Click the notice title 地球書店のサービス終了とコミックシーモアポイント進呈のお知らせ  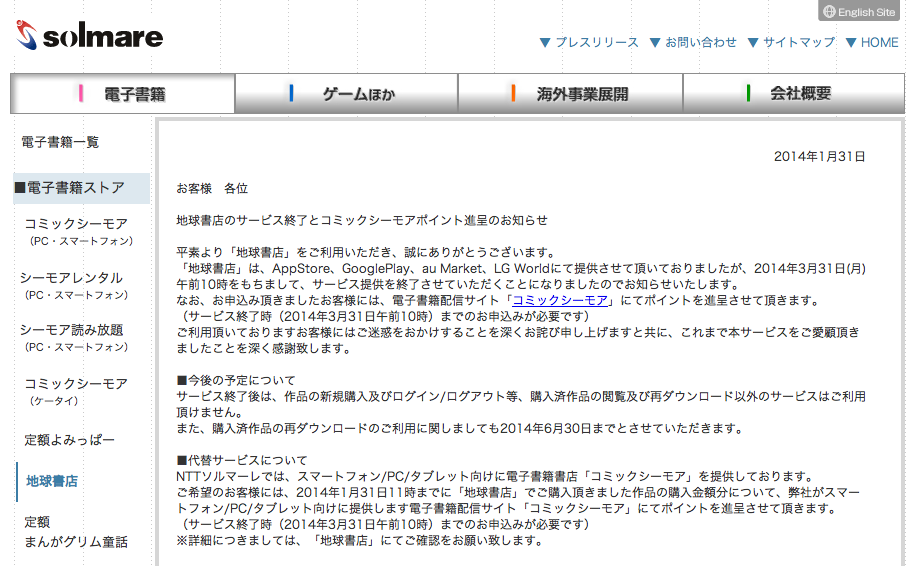[x=362, y=220]
